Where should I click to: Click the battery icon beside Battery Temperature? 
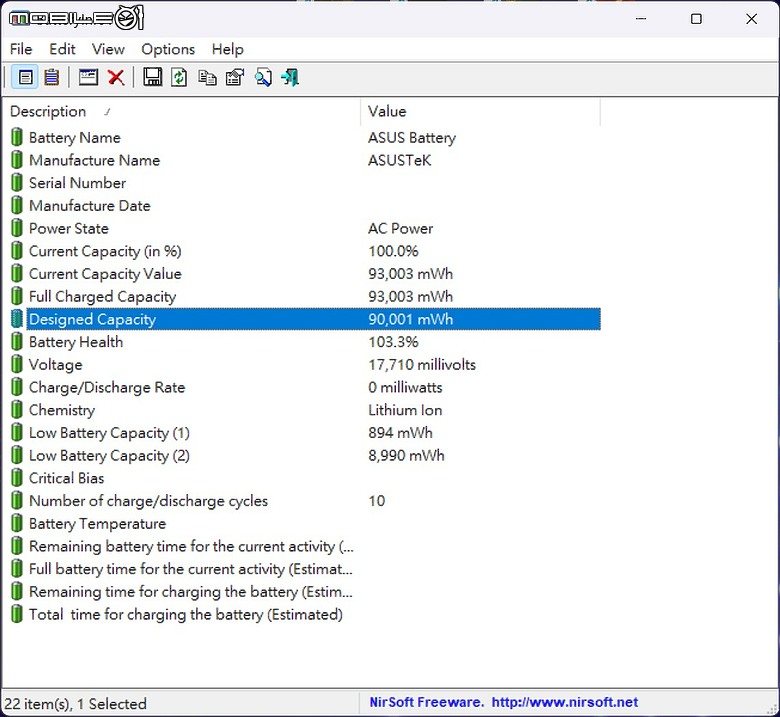(17, 523)
